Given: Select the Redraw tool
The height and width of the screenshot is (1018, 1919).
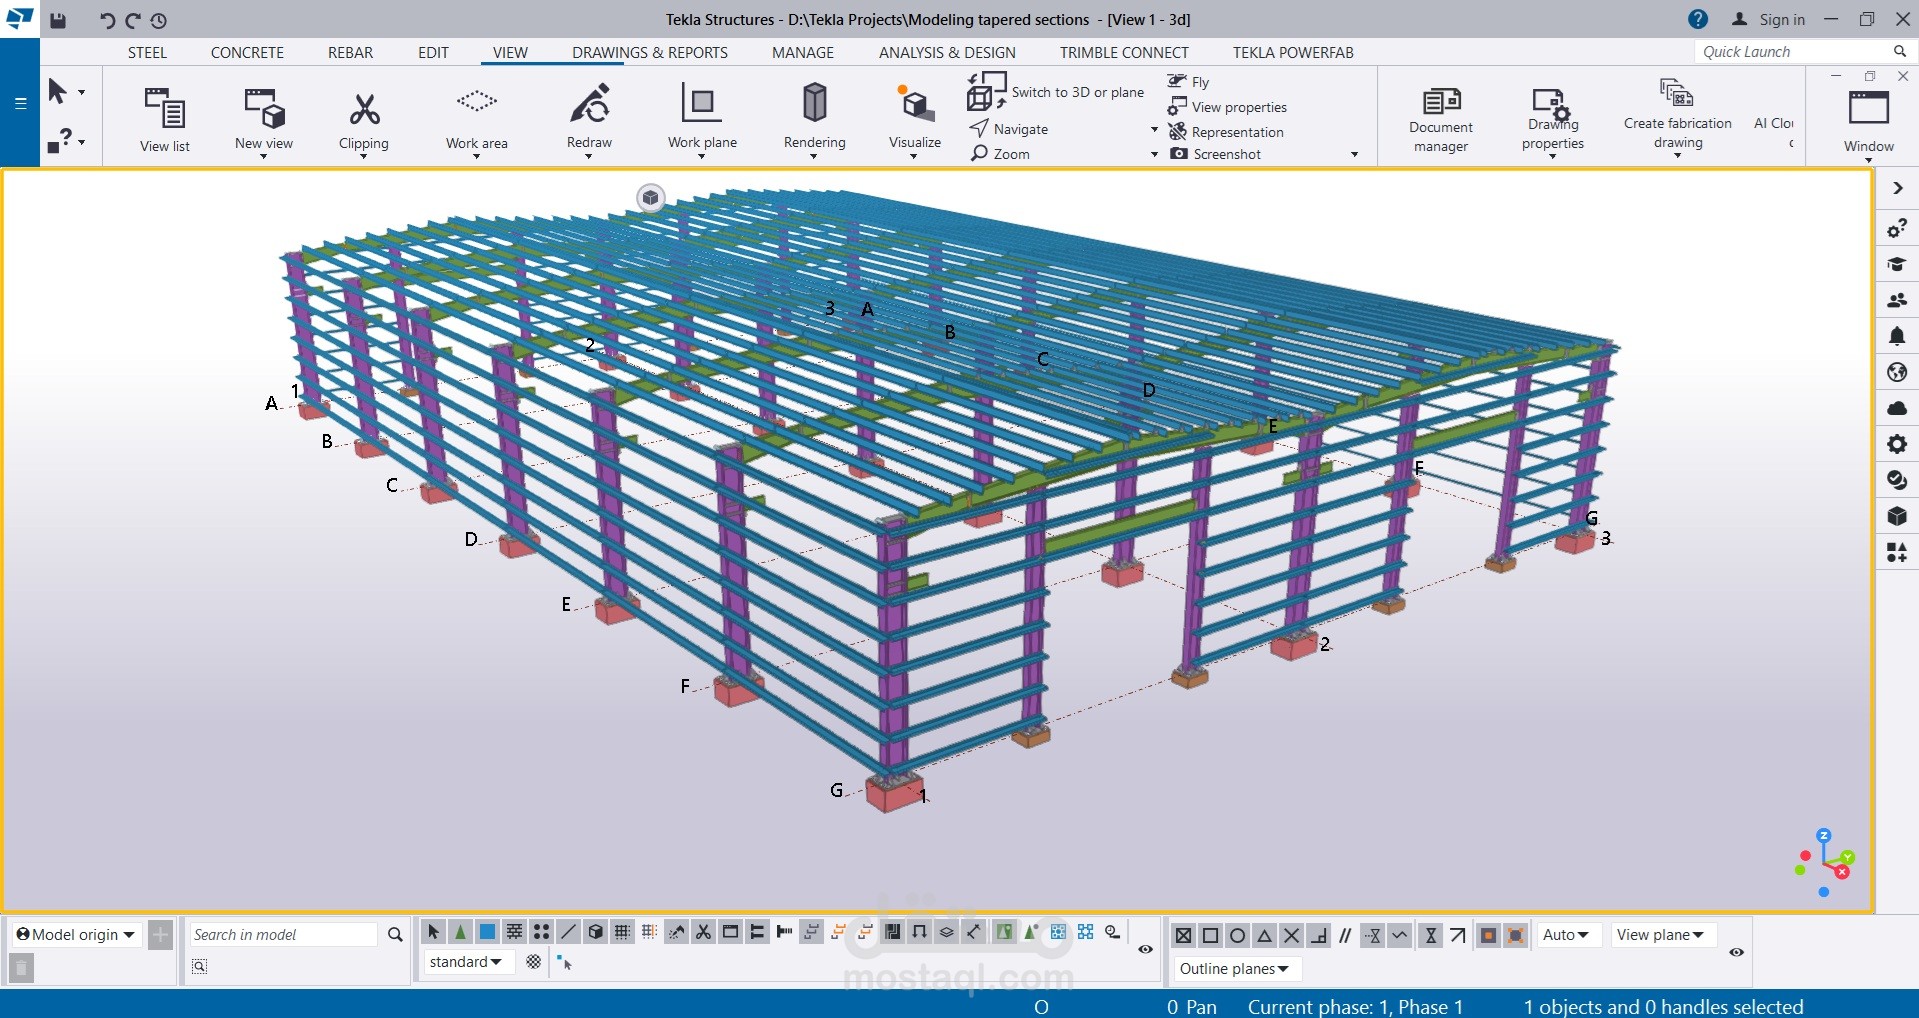Looking at the screenshot, I should point(589,118).
